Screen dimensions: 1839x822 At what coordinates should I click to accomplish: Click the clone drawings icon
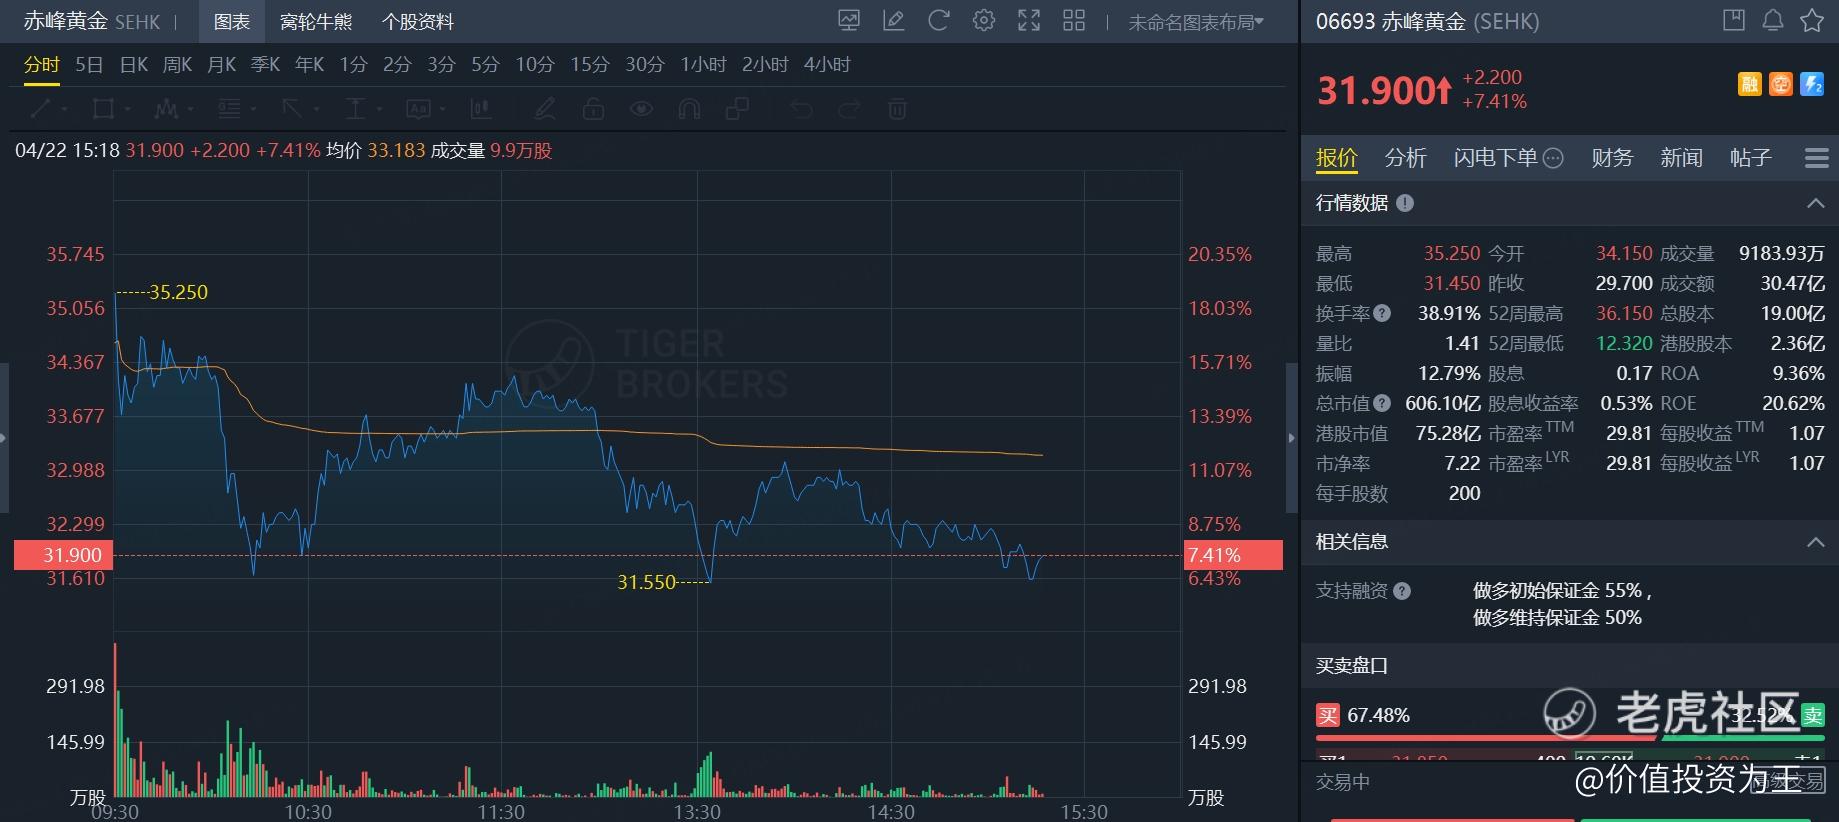(x=737, y=108)
